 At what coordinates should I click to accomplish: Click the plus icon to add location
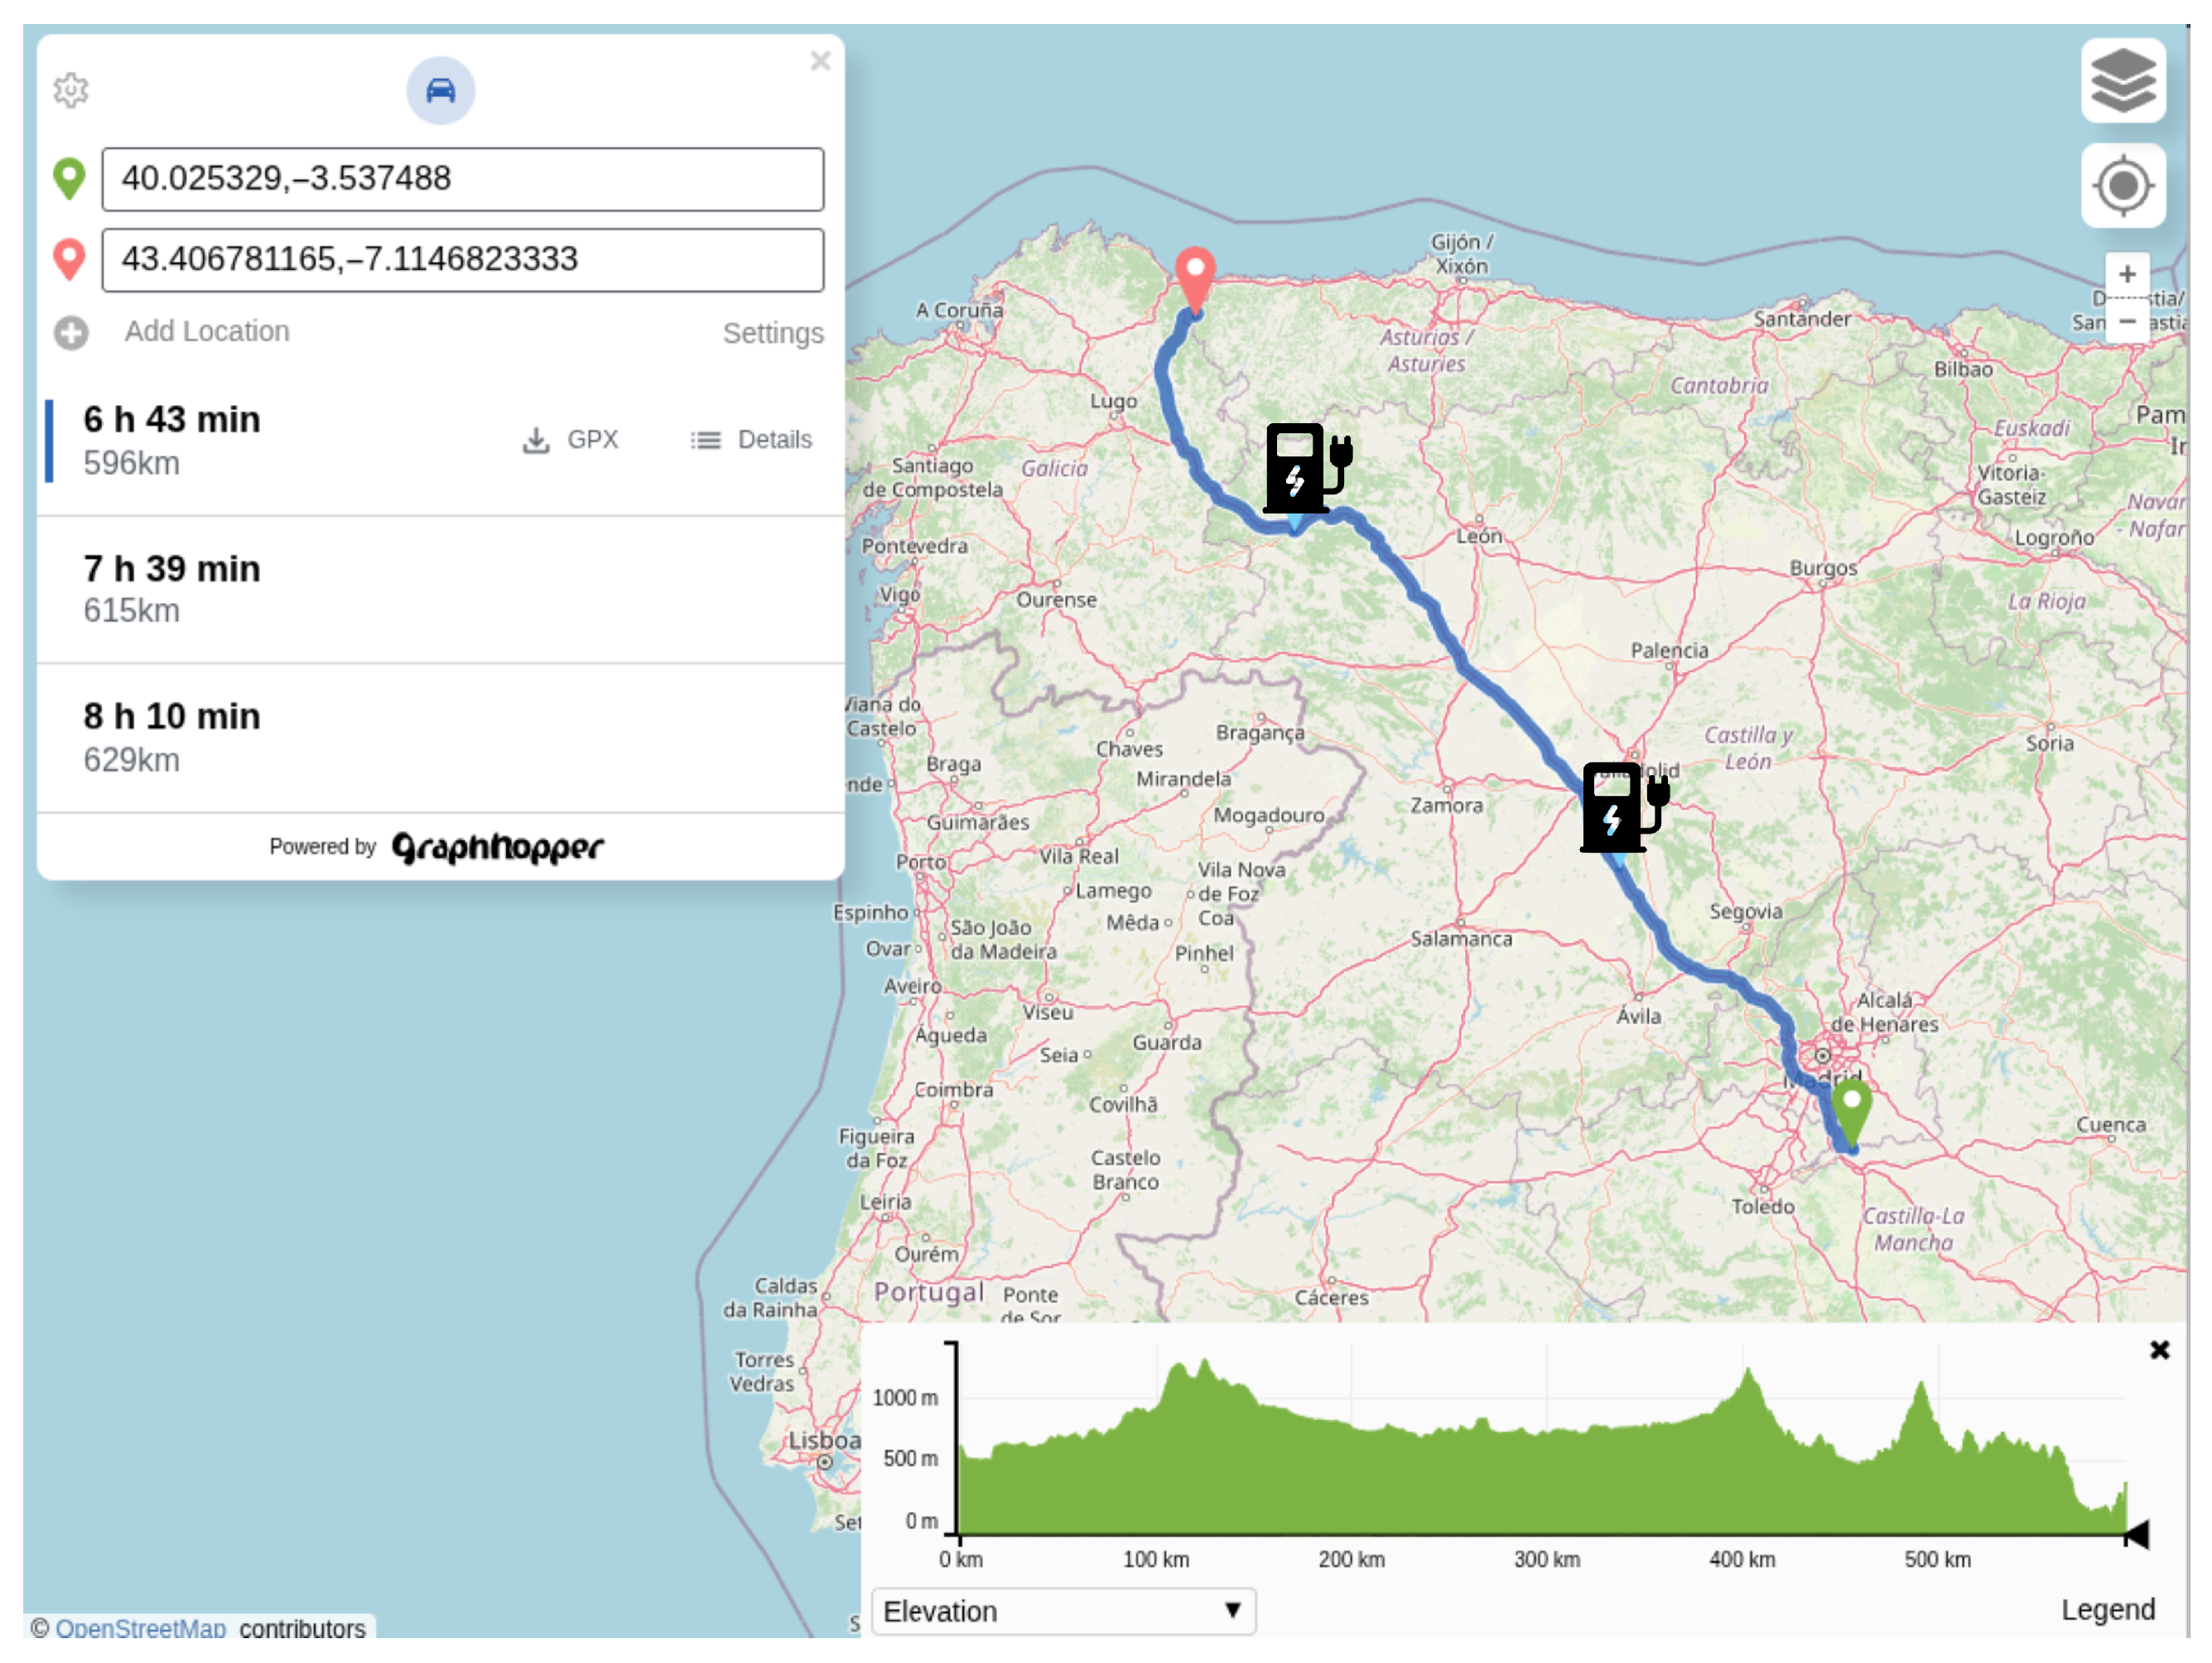tap(71, 332)
